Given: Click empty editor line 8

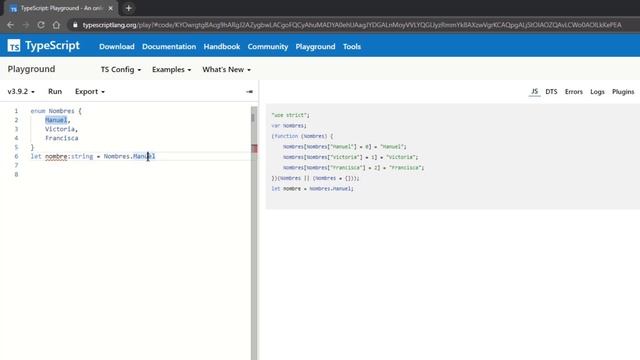Looking at the screenshot, I should (140, 174).
